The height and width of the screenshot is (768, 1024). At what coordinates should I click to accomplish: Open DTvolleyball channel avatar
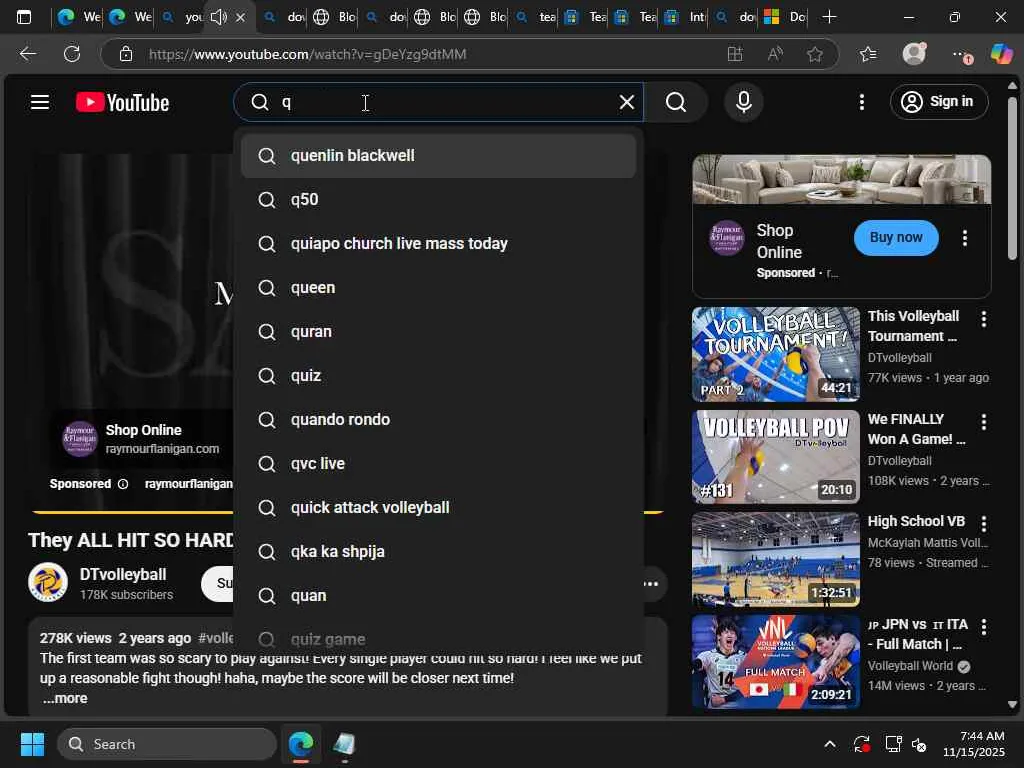48,583
